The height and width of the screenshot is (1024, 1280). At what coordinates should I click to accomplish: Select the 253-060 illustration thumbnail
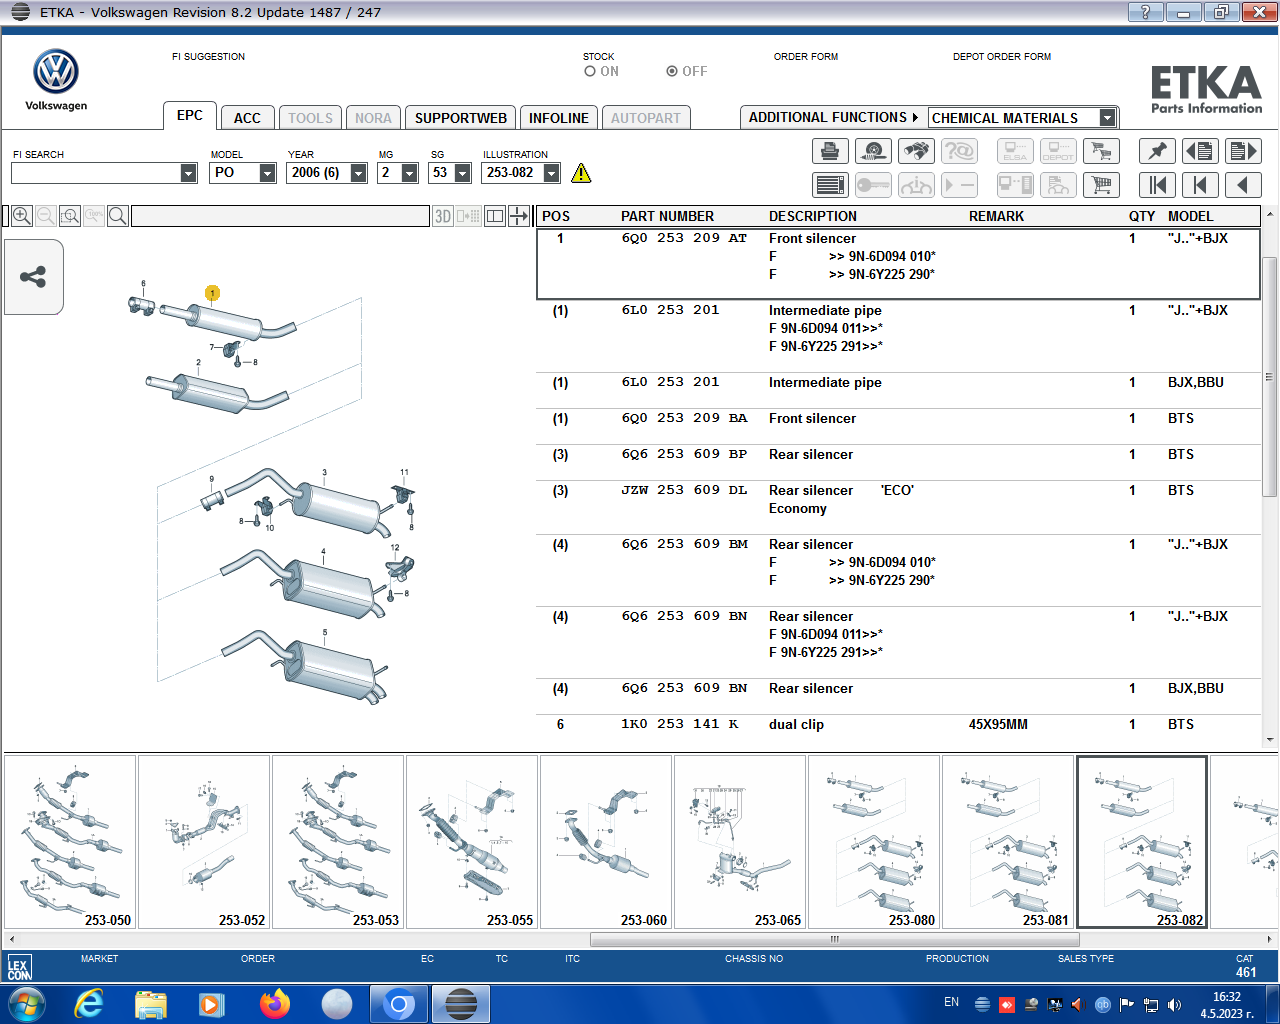(606, 842)
